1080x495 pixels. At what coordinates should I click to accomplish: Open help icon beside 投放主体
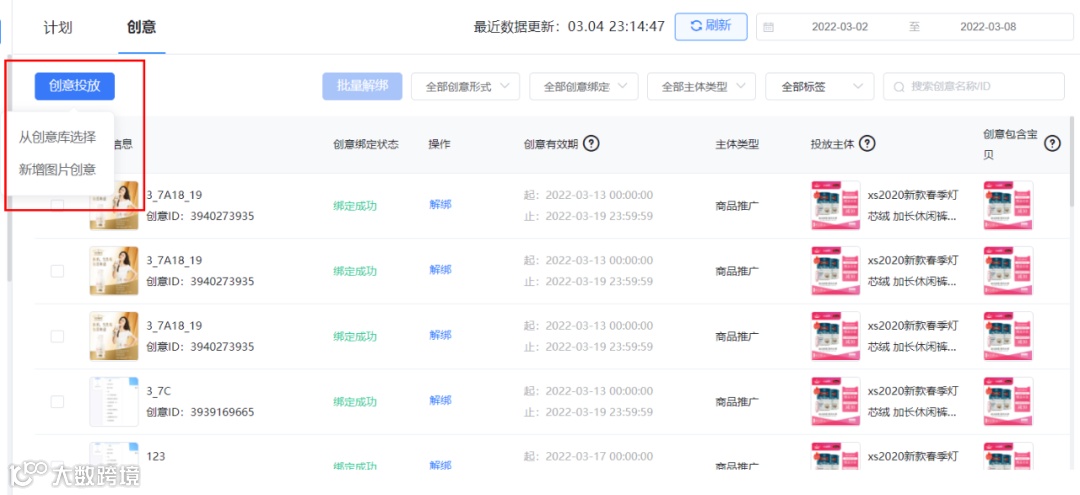tap(868, 144)
